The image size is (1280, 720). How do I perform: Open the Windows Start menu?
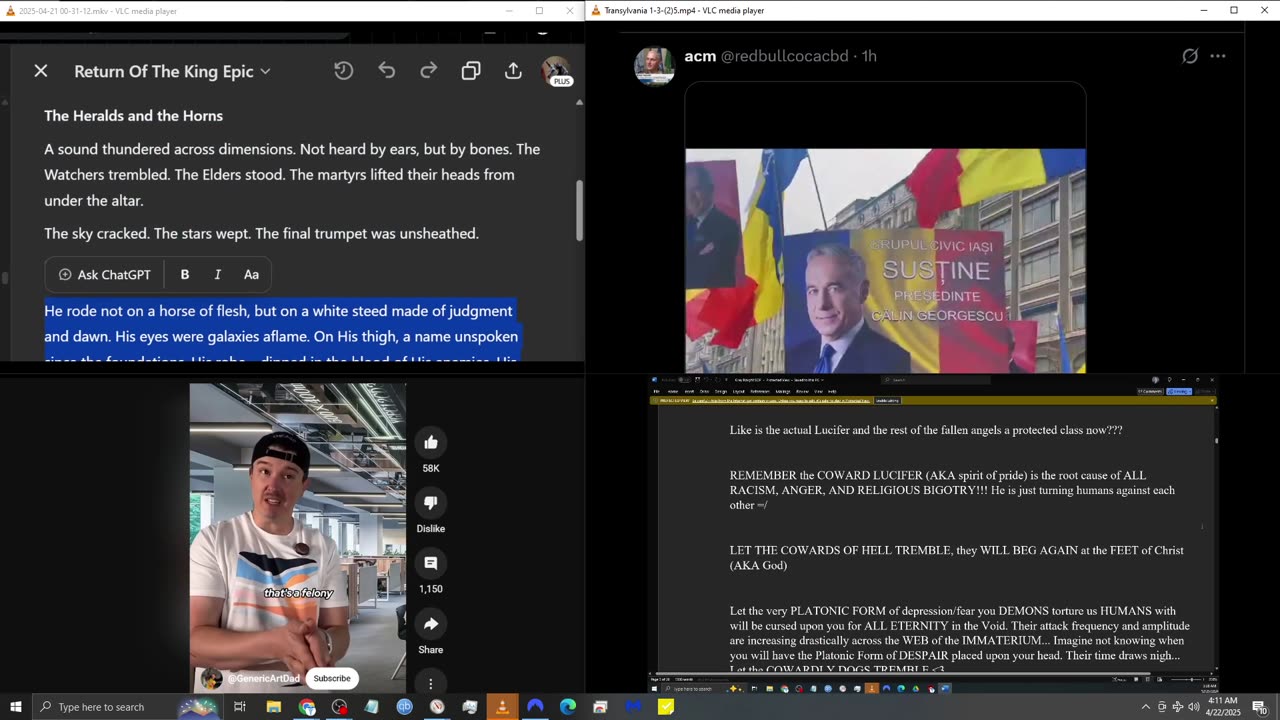pos(15,707)
